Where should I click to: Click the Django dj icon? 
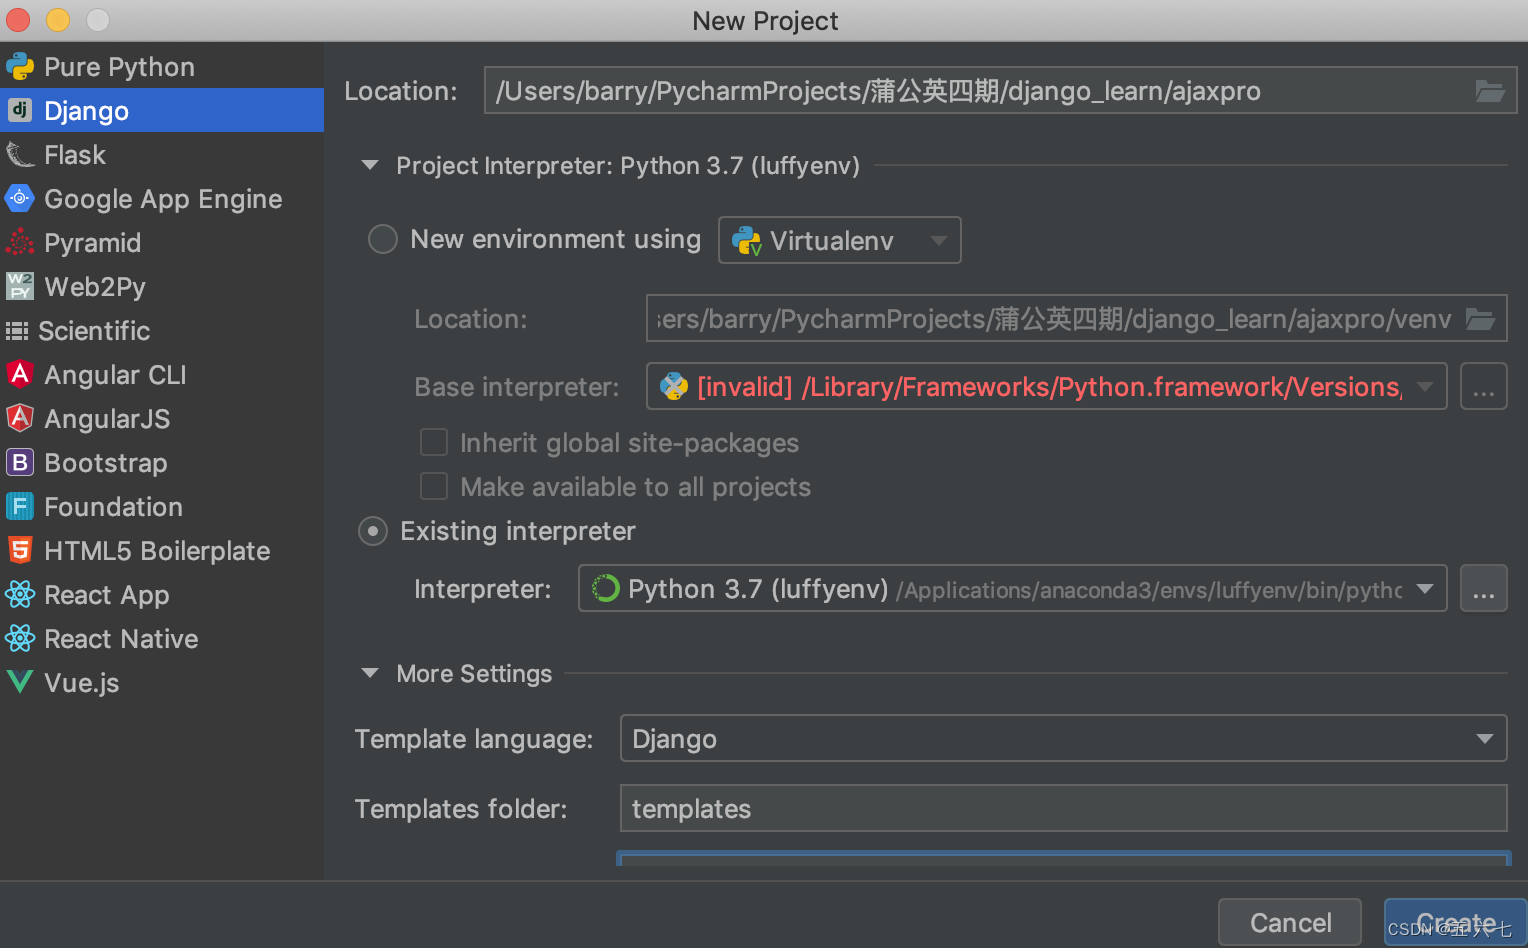[20, 110]
